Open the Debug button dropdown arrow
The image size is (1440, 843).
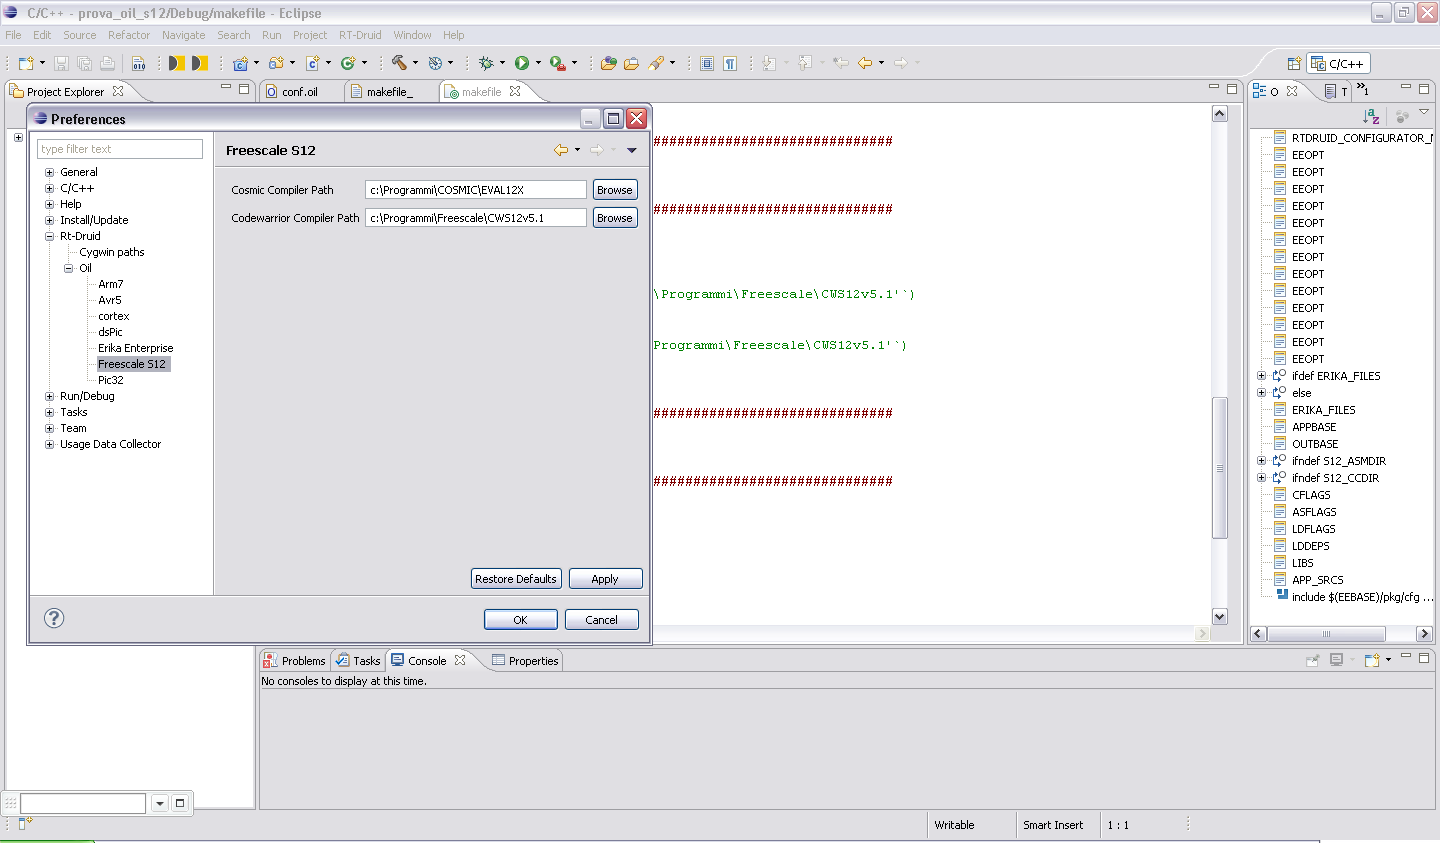tap(502, 63)
